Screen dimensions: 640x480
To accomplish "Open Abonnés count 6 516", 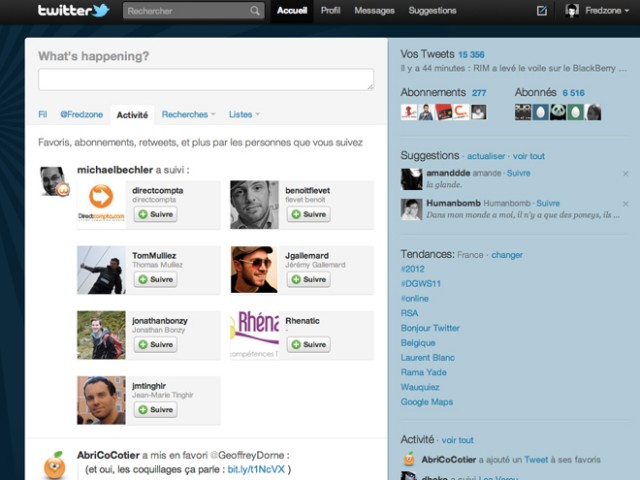I will [x=573, y=93].
